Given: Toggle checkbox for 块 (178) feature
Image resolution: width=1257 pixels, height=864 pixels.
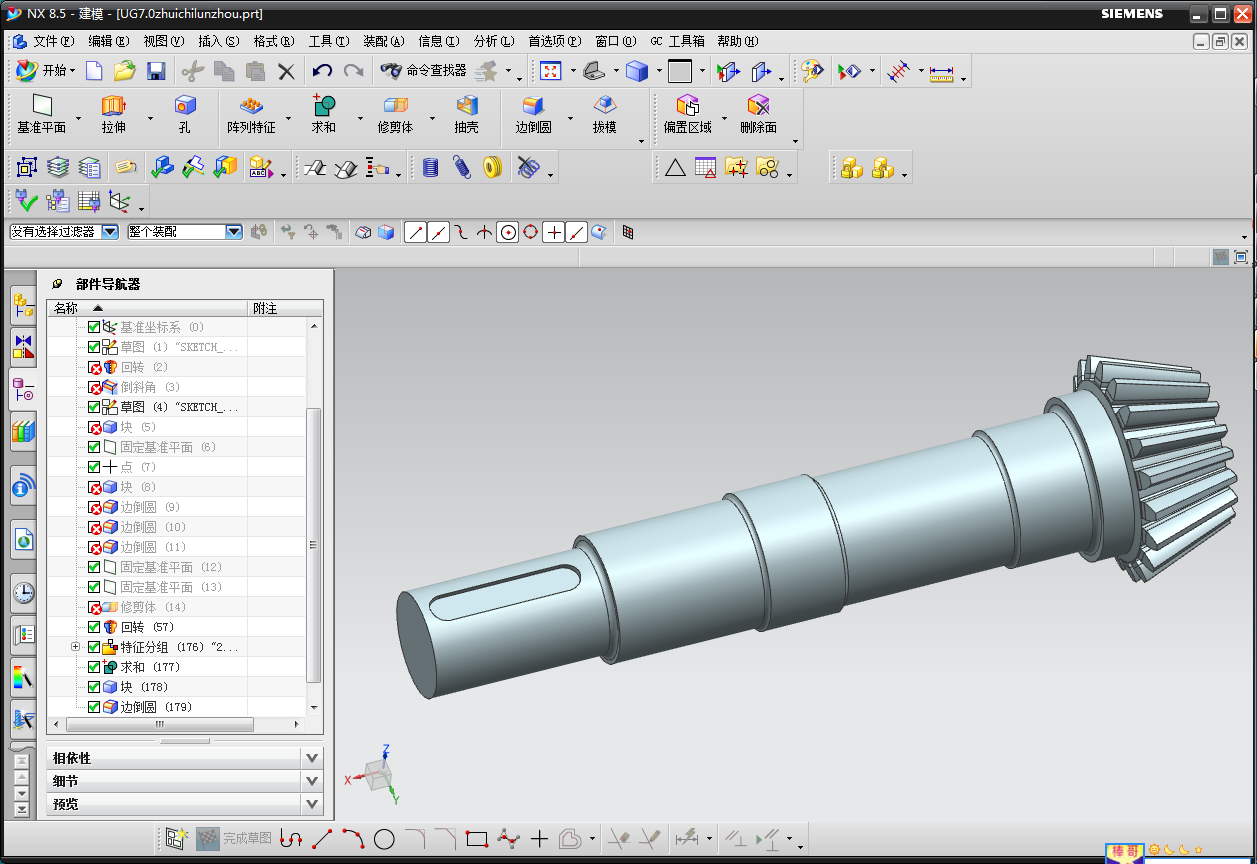Looking at the screenshot, I should click(94, 687).
